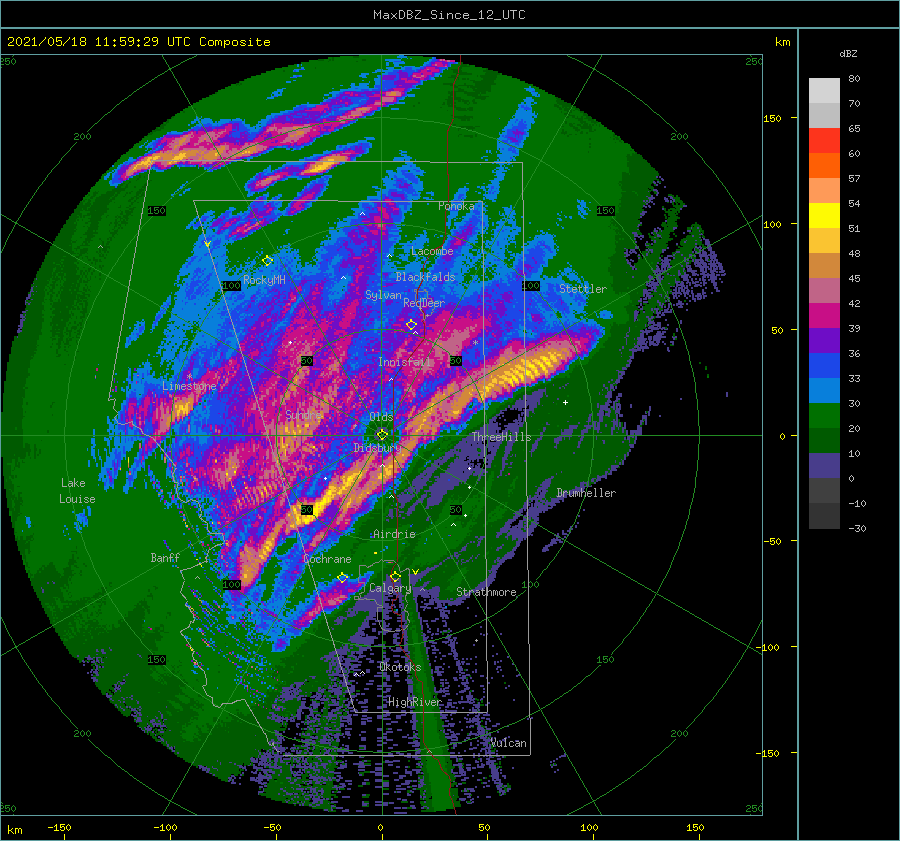
Task: Click the km unit label at top right
Action: pos(782,42)
